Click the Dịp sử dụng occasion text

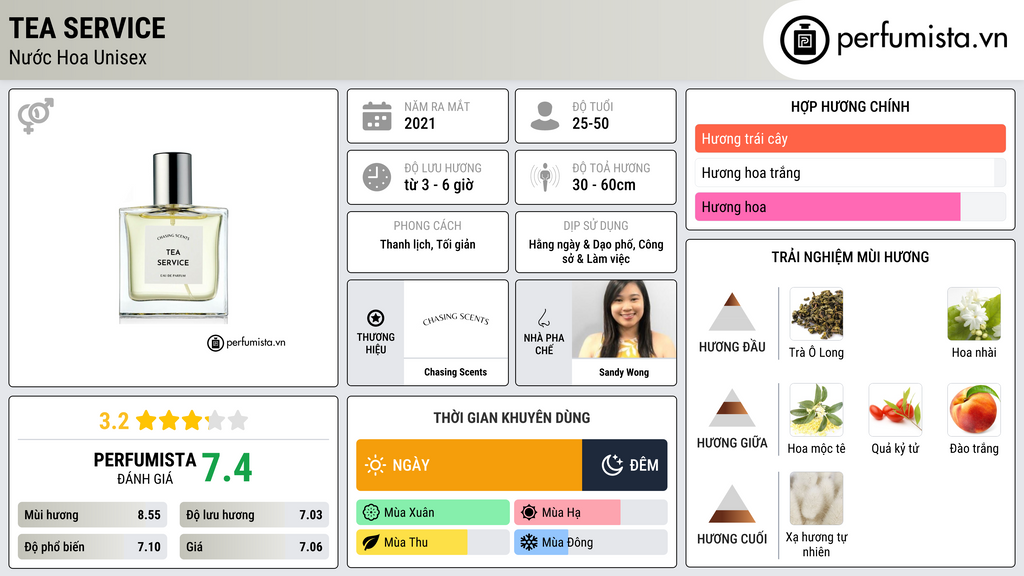[x=596, y=251]
